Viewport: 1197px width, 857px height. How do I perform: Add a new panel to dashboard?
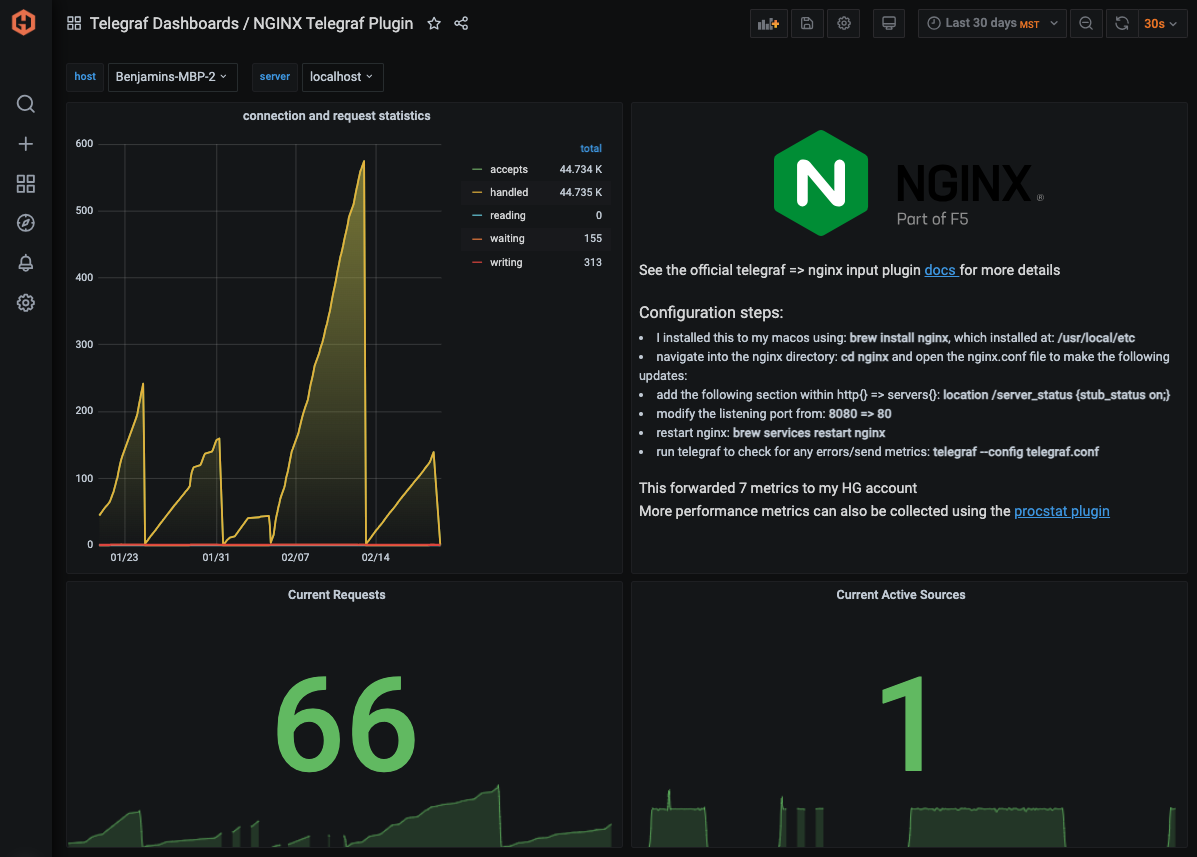pos(768,24)
